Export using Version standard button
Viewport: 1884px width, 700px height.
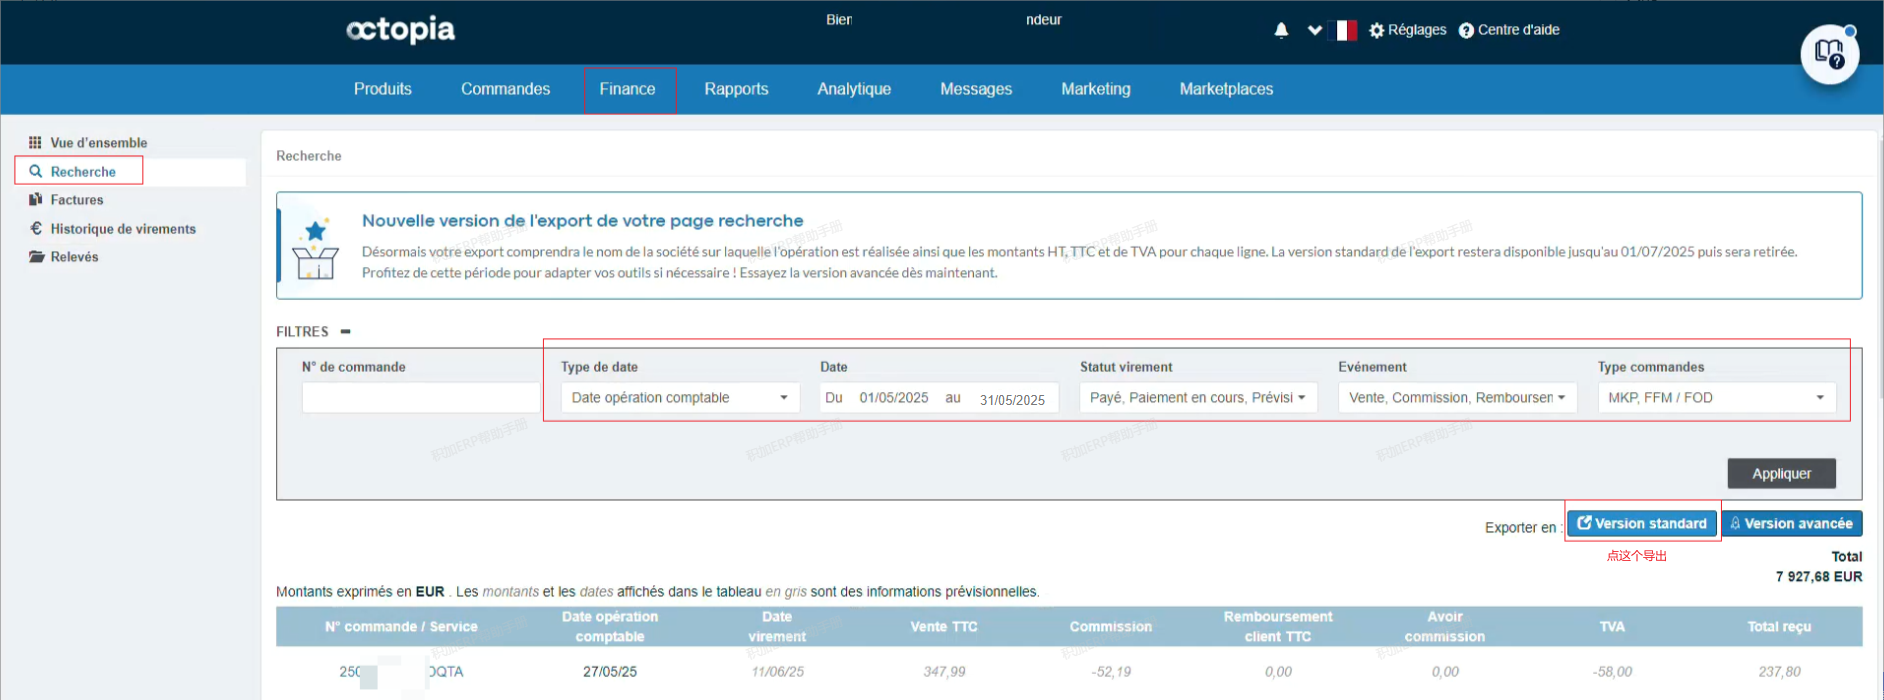click(1641, 523)
